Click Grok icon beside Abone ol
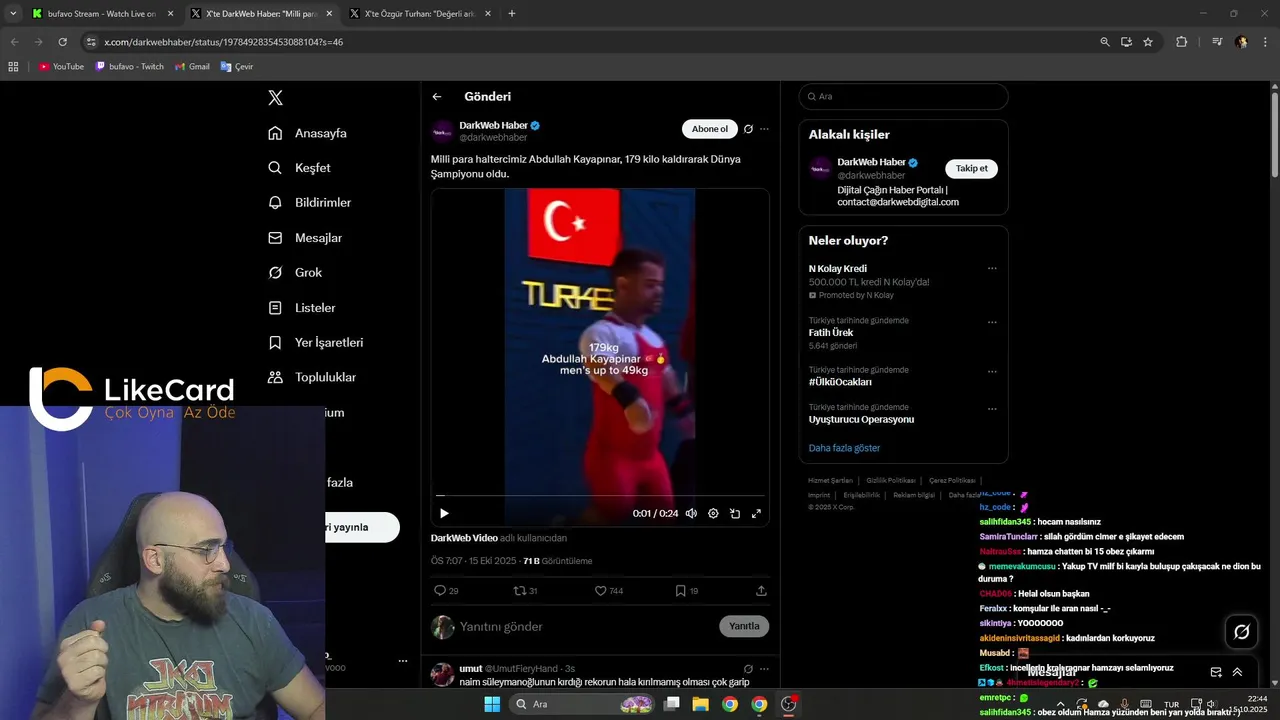This screenshot has width=1280, height=720. (748, 129)
